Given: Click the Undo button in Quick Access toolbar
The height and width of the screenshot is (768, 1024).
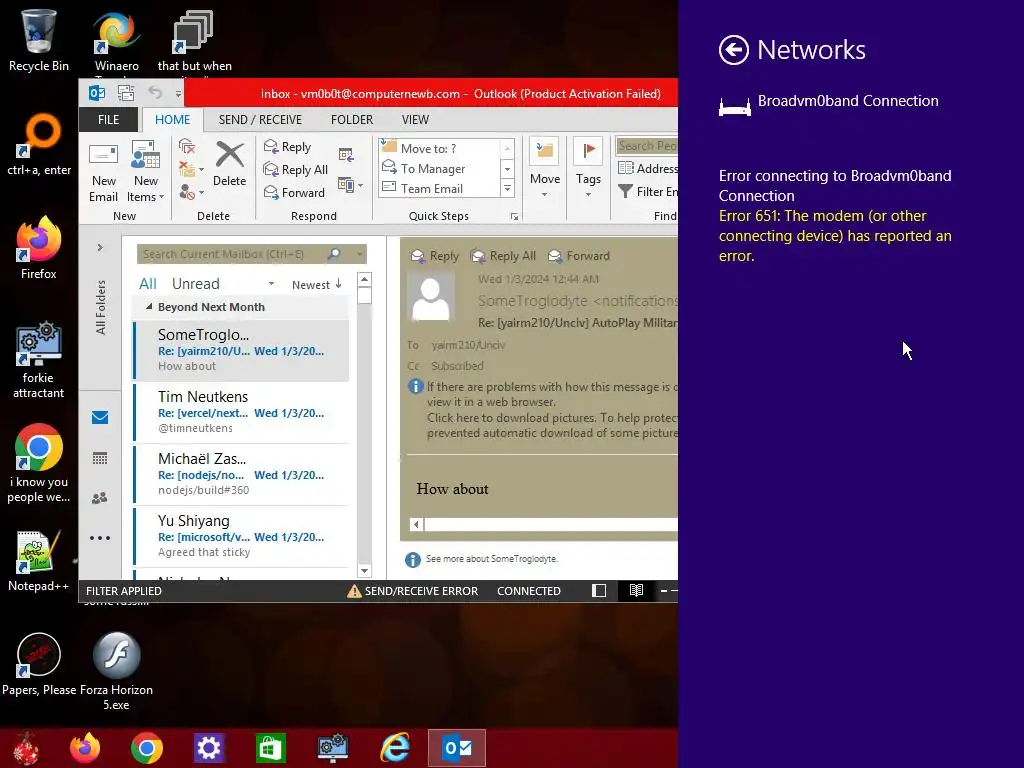Looking at the screenshot, I should pyautogui.click(x=155, y=93).
